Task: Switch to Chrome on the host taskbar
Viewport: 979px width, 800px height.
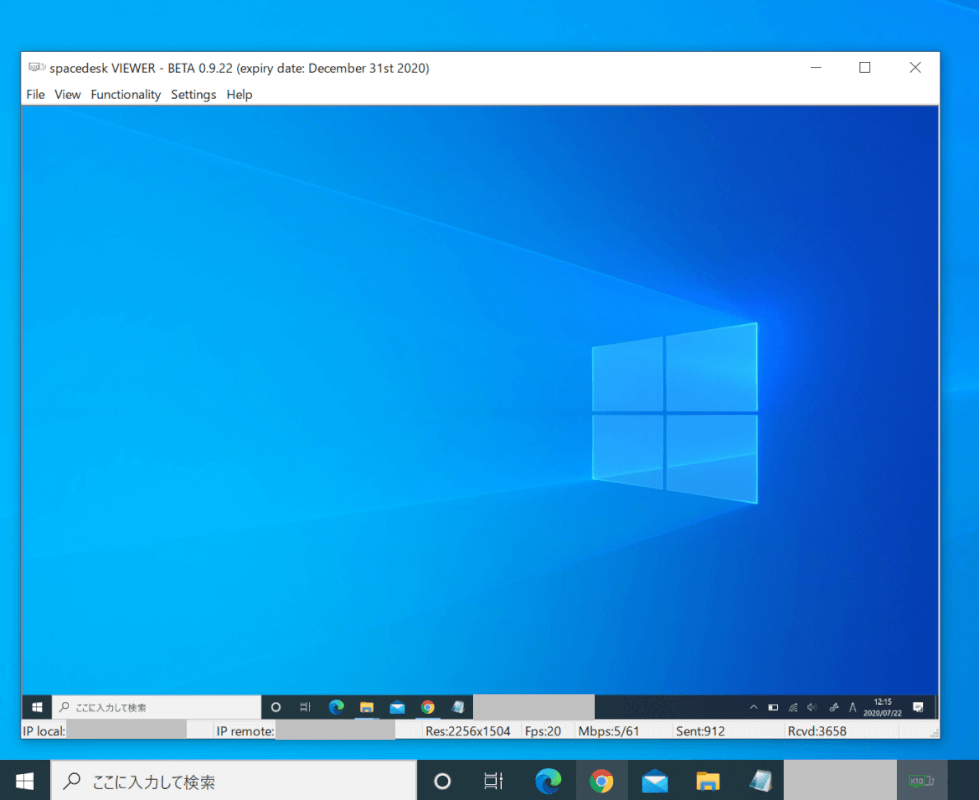Action: (x=601, y=781)
